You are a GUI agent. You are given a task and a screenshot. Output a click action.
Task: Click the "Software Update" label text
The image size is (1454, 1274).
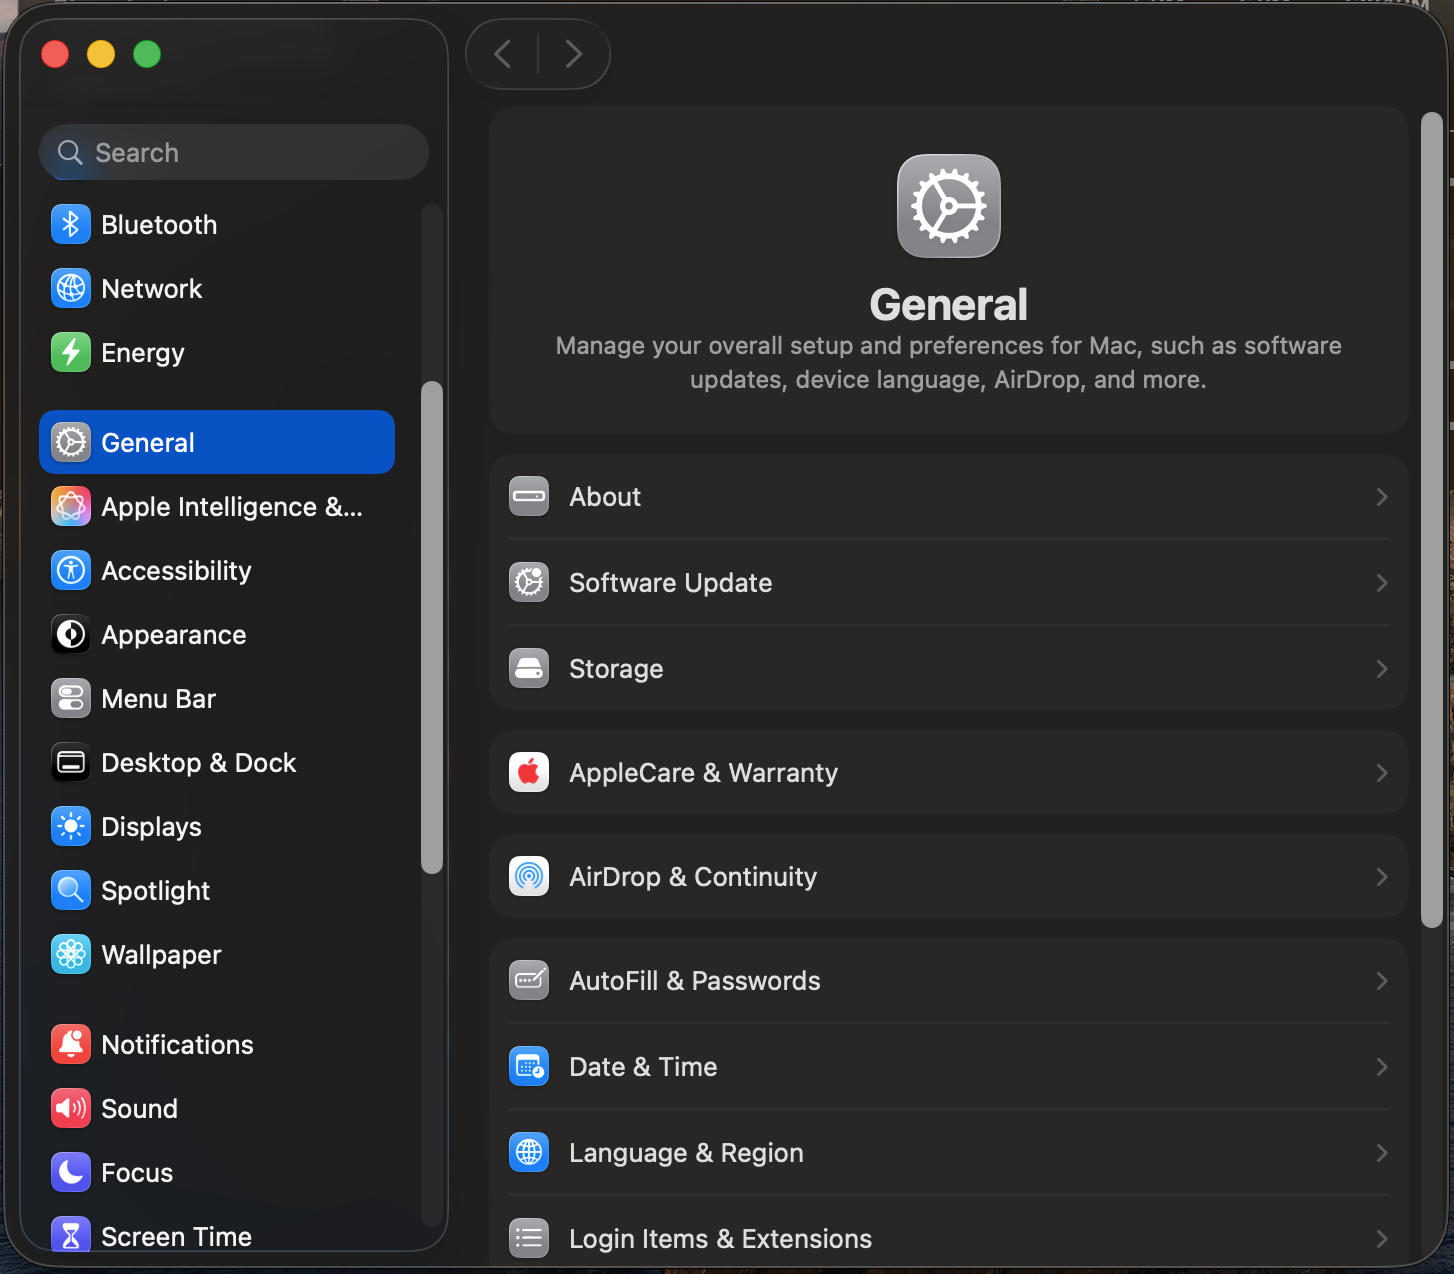[x=670, y=583]
